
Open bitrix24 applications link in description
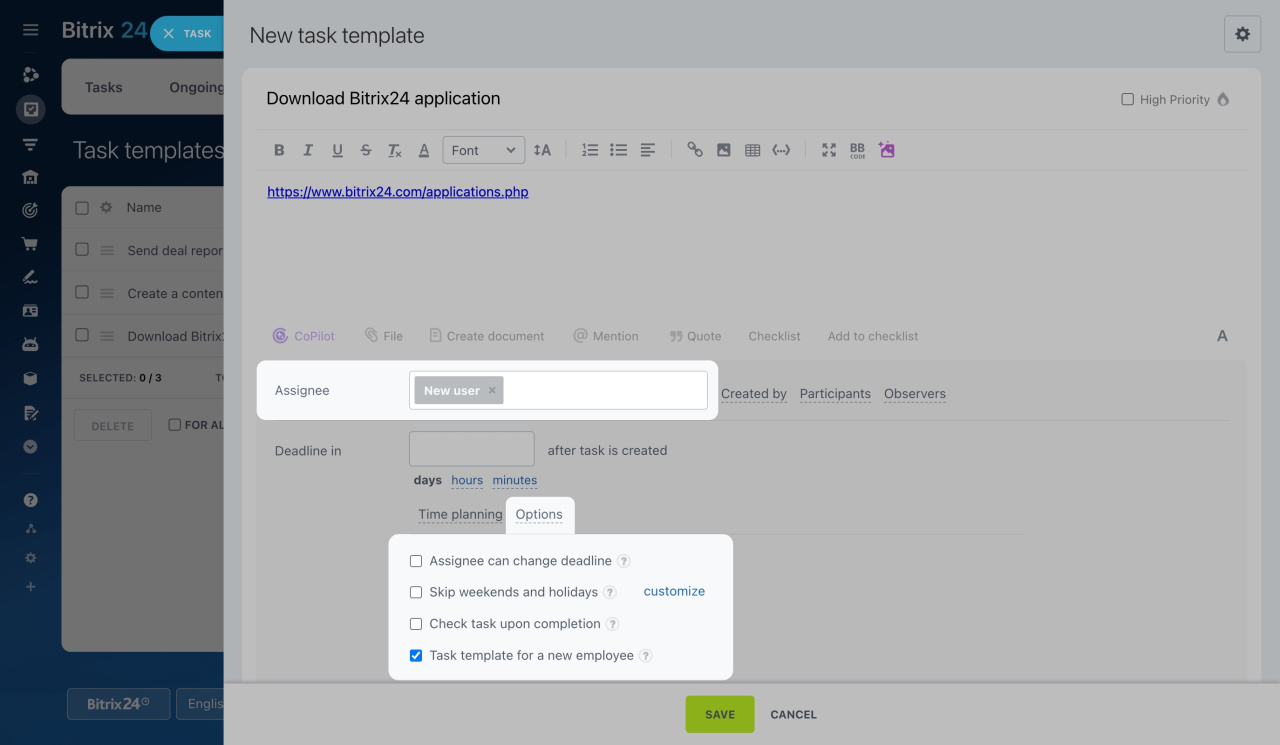pyautogui.click(x=398, y=192)
